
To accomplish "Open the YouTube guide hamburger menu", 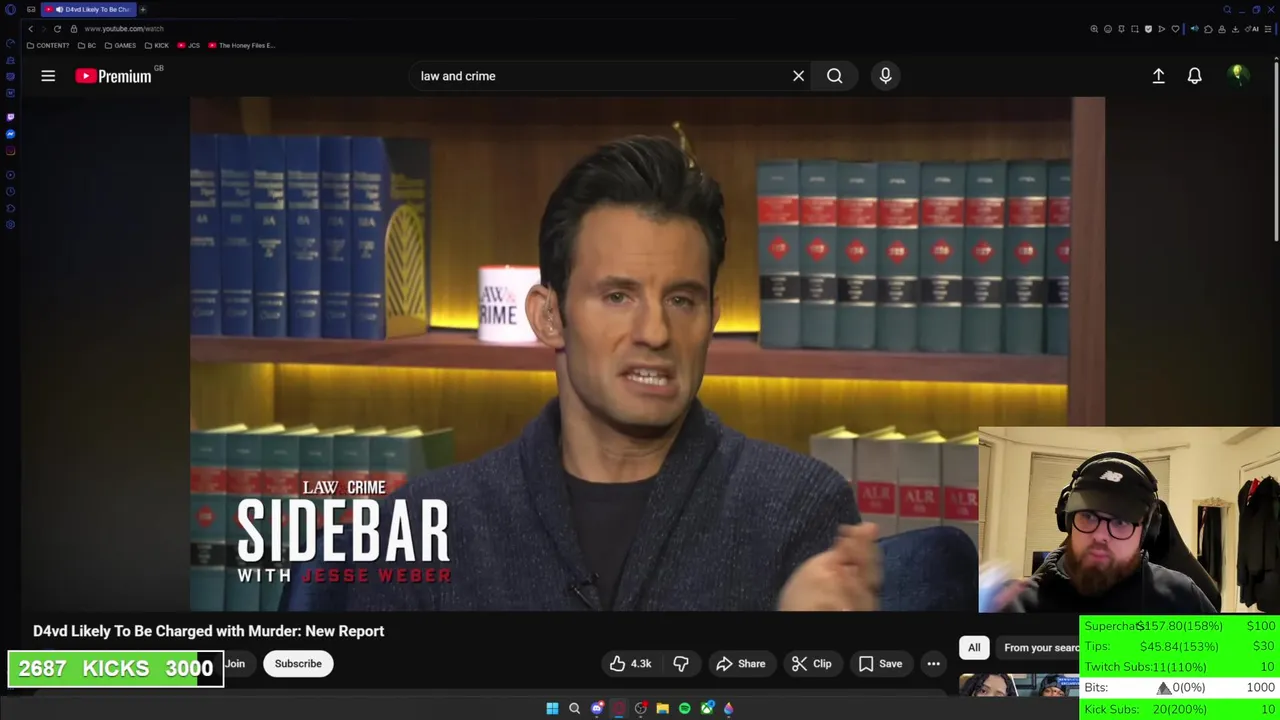I will [48, 76].
